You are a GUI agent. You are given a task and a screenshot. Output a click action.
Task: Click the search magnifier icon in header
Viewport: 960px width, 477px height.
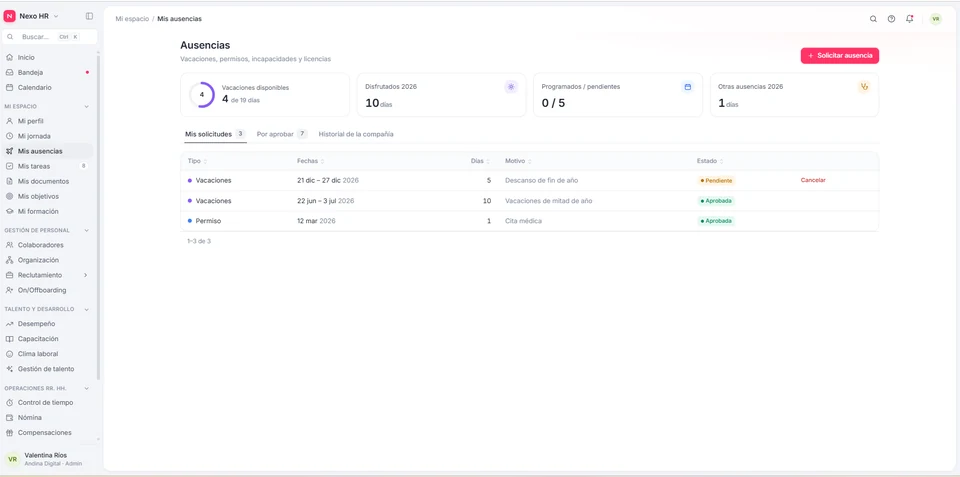pos(873,19)
